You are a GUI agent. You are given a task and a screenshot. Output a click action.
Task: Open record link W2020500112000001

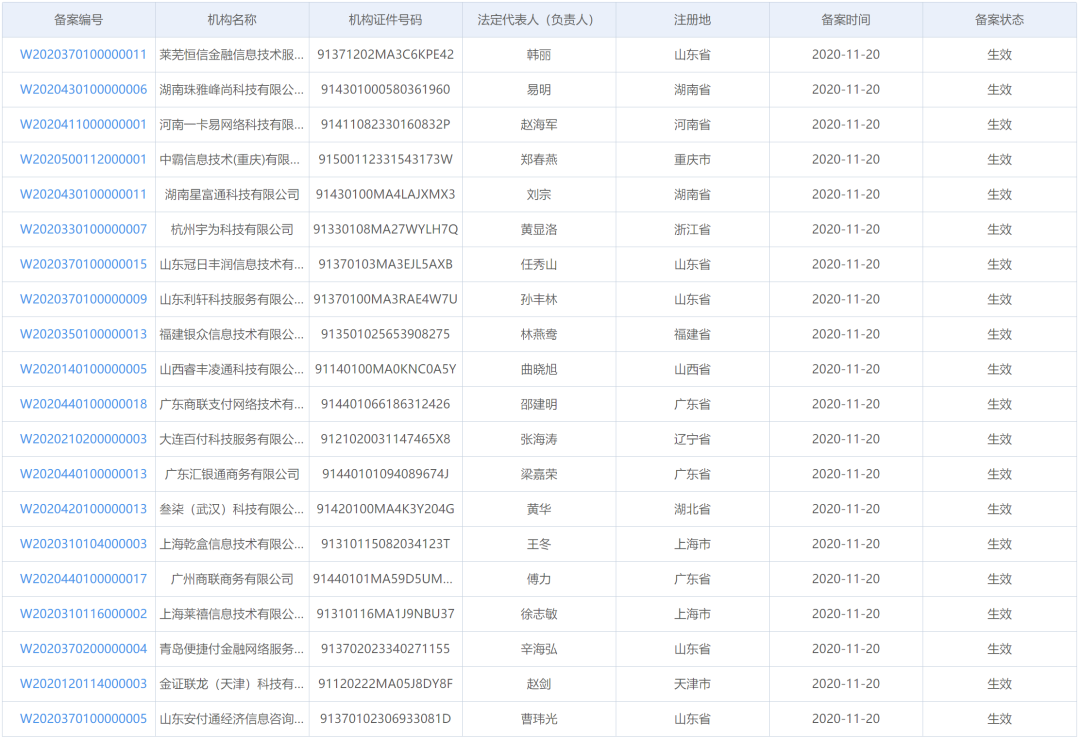tap(83, 159)
